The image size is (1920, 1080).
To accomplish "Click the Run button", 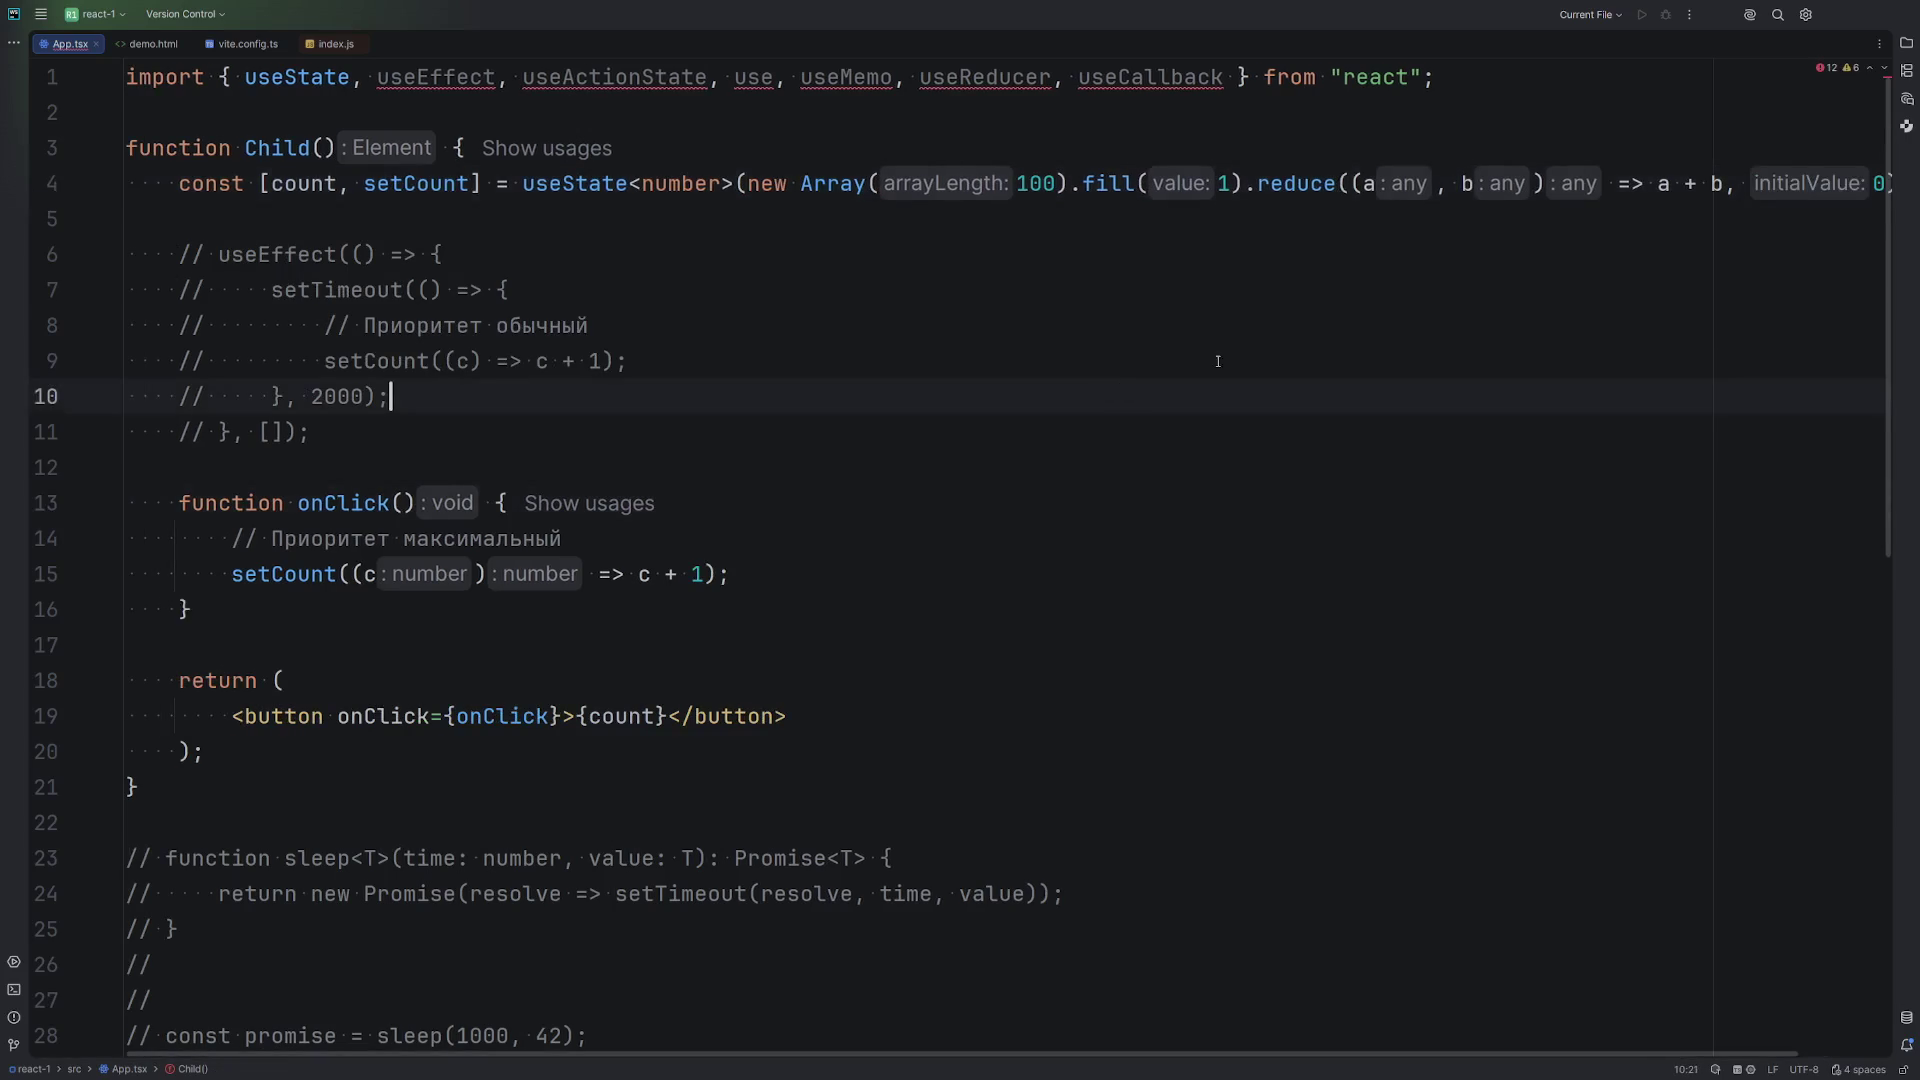I will point(1642,15).
